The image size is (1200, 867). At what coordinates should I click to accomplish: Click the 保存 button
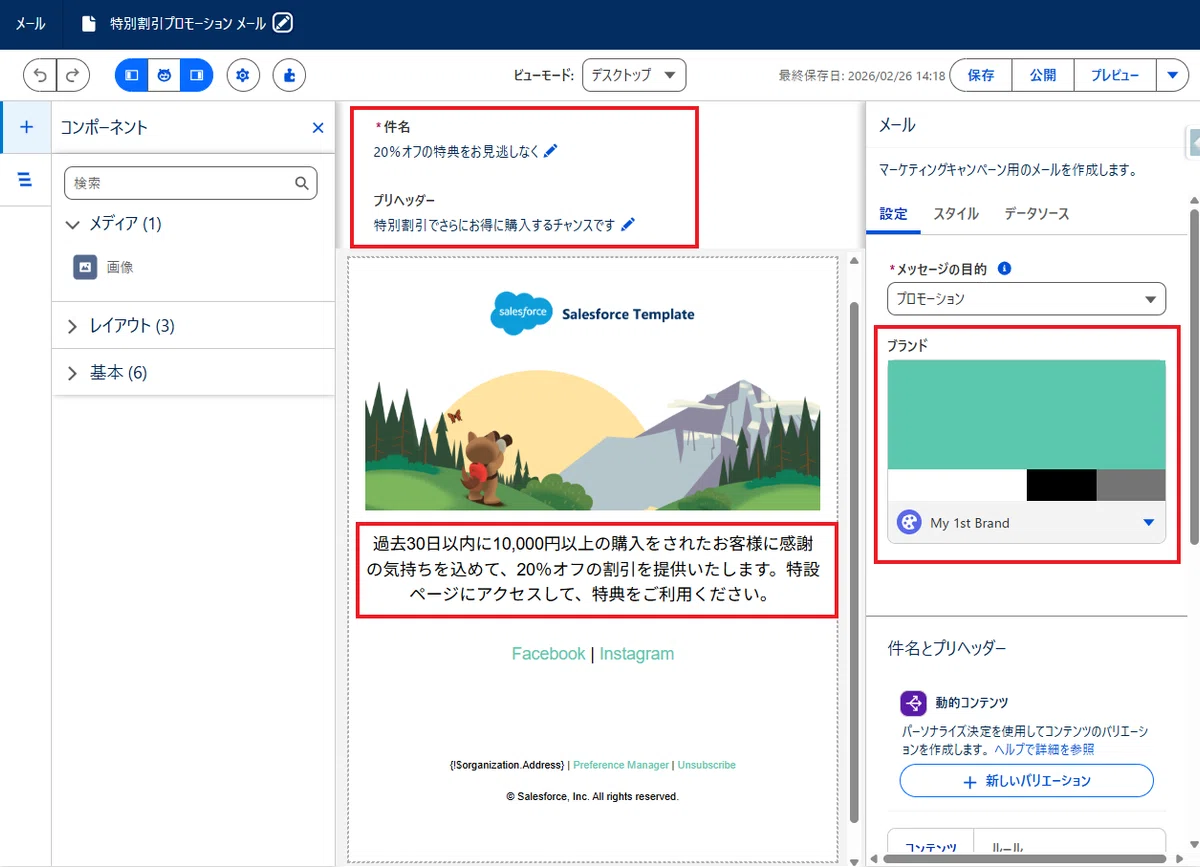coord(981,75)
